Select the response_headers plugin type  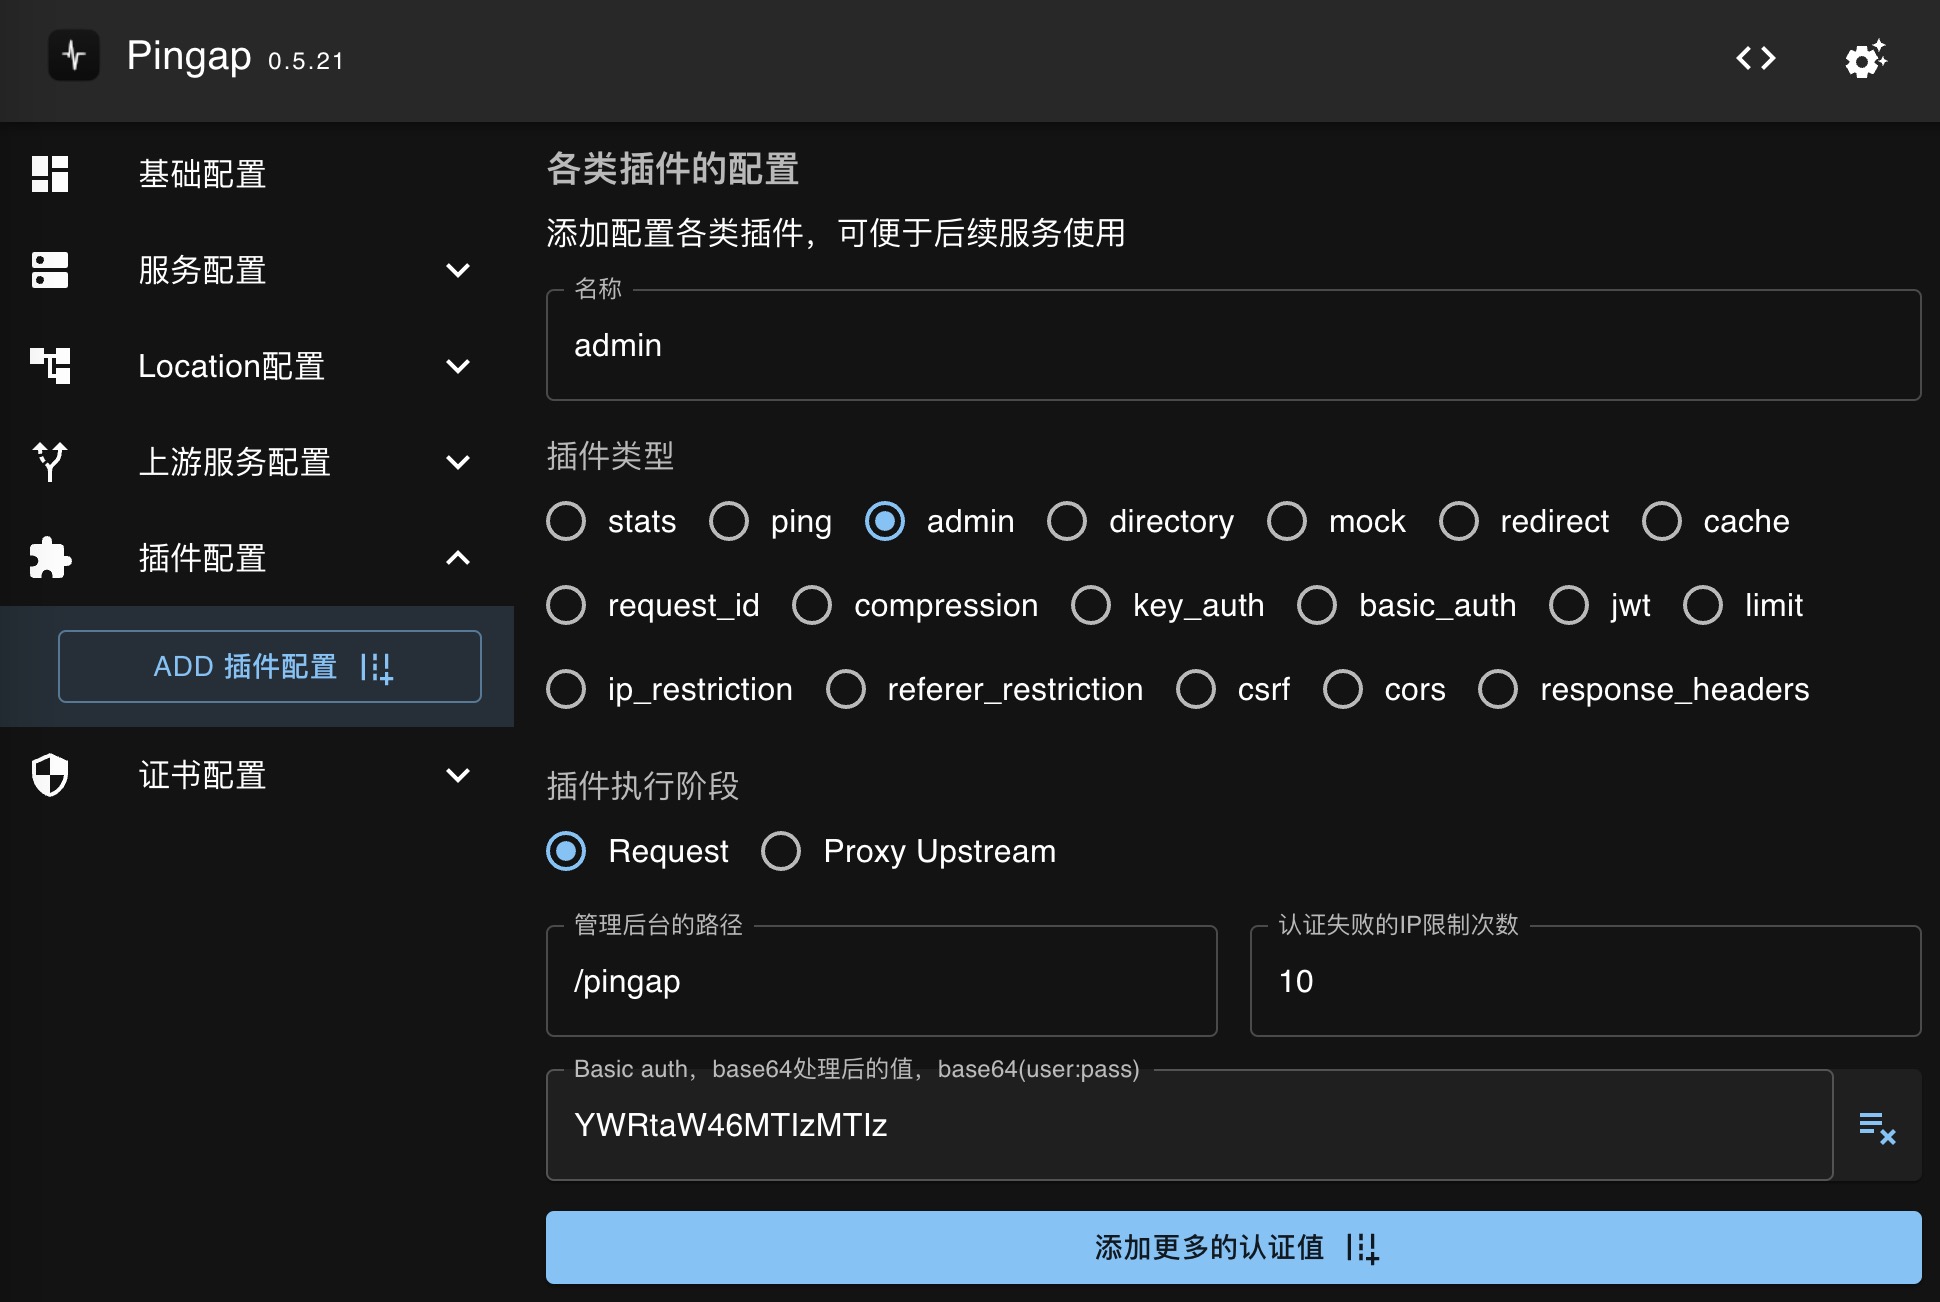1498,689
